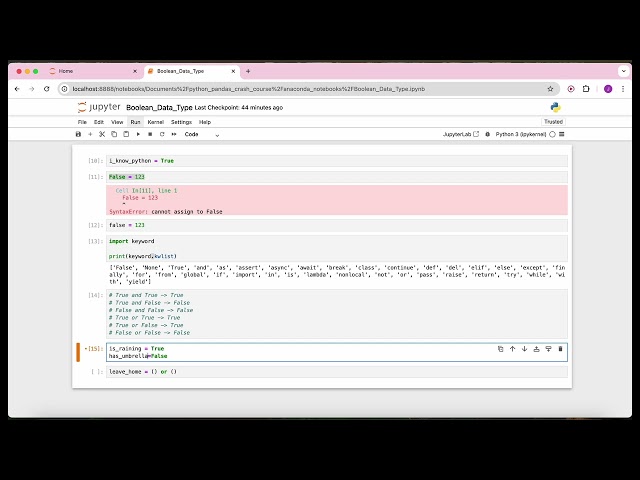Click the [14]: cell prompt
Image resolution: width=640 pixels, height=480 pixels.
[x=96, y=295]
